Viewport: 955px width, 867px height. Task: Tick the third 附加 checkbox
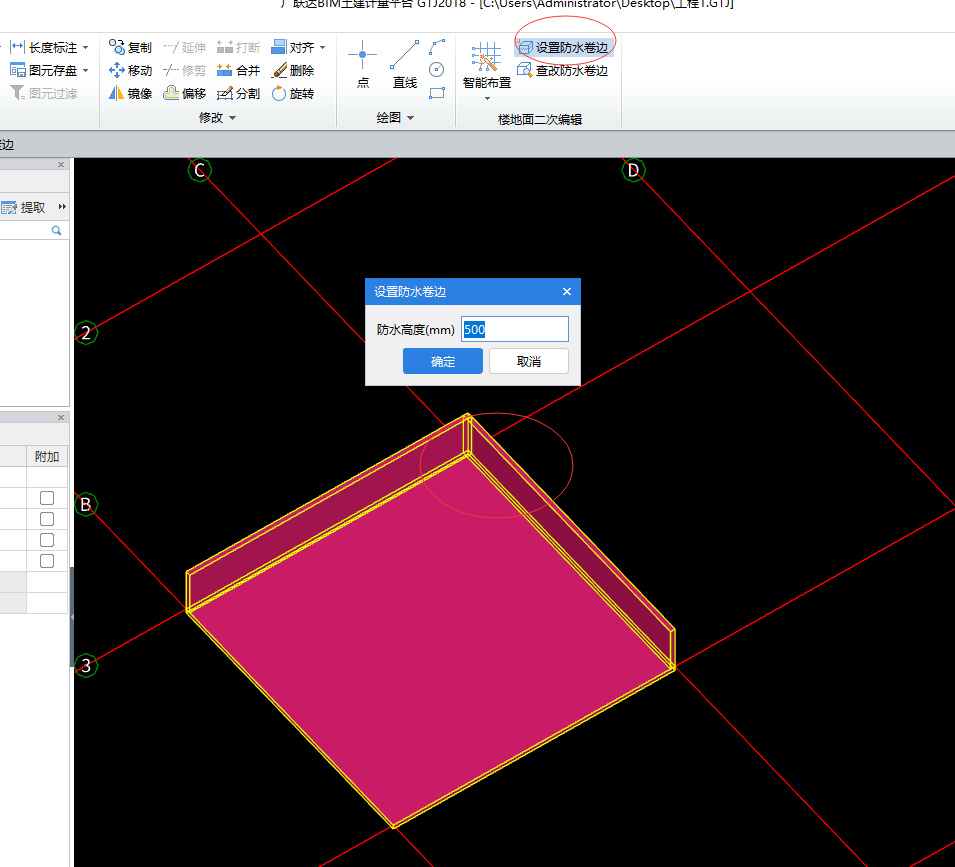47,540
